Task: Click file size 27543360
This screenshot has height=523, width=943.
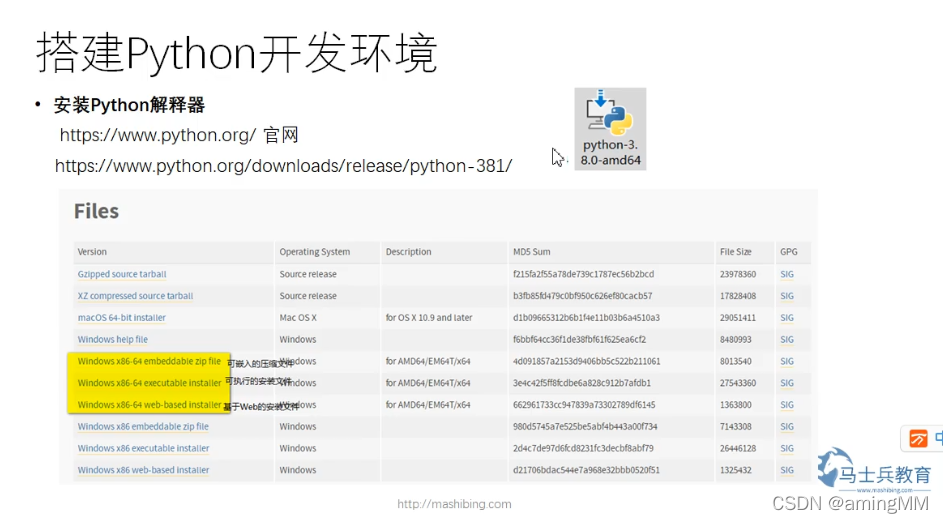Action: [x=738, y=383]
